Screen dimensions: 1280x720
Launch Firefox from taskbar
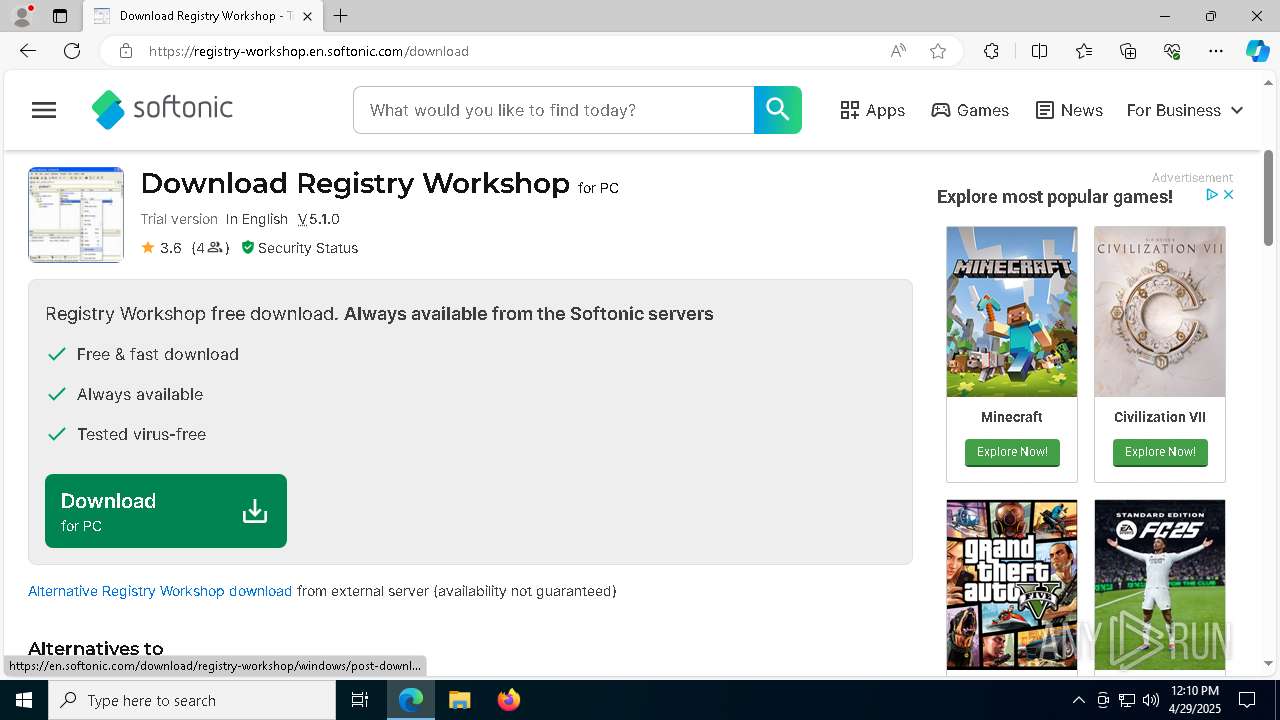[x=509, y=700]
